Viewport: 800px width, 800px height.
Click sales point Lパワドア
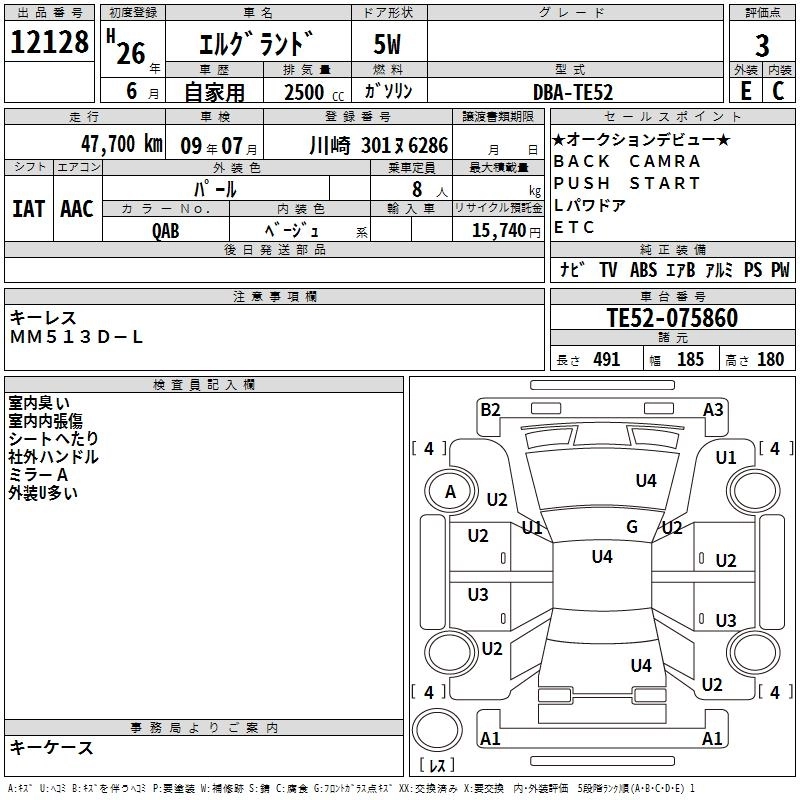[x=589, y=205]
